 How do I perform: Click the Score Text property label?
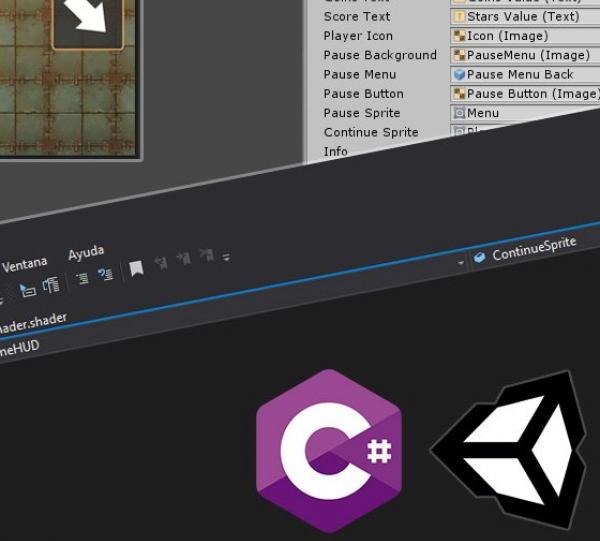pyautogui.click(x=357, y=16)
